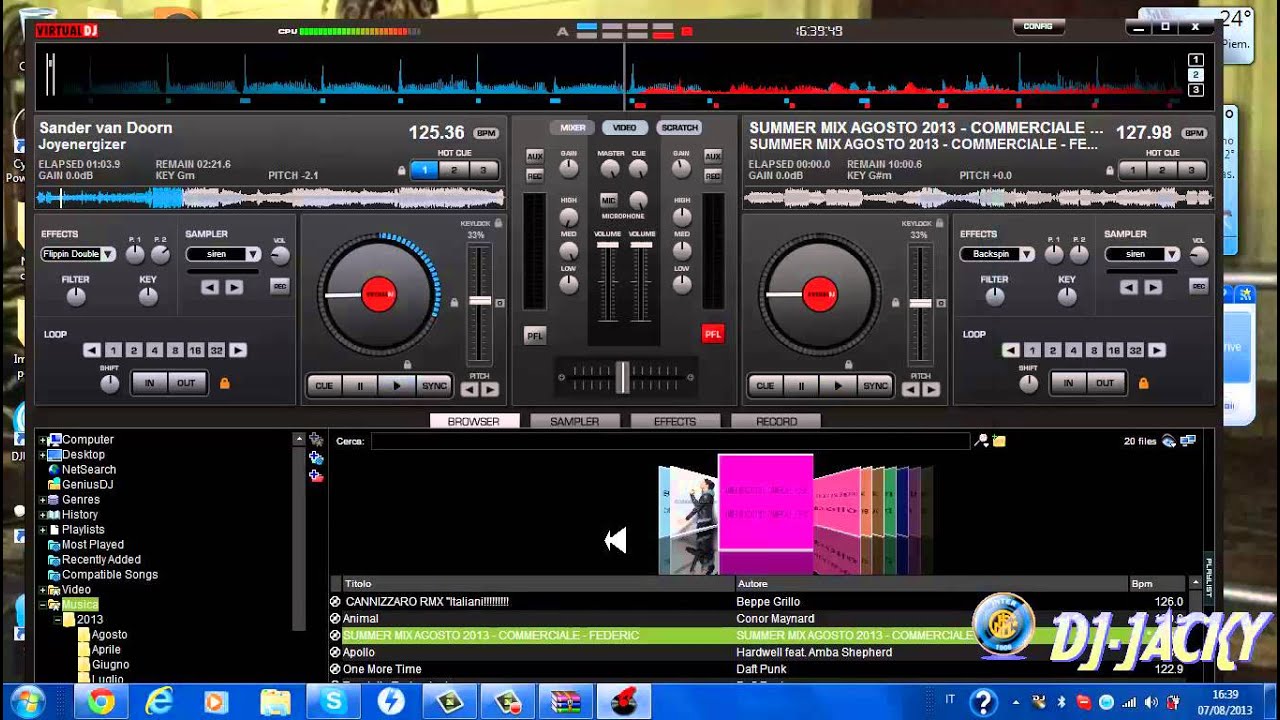
Task: Sync the left deck tempo
Action: [x=434, y=385]
